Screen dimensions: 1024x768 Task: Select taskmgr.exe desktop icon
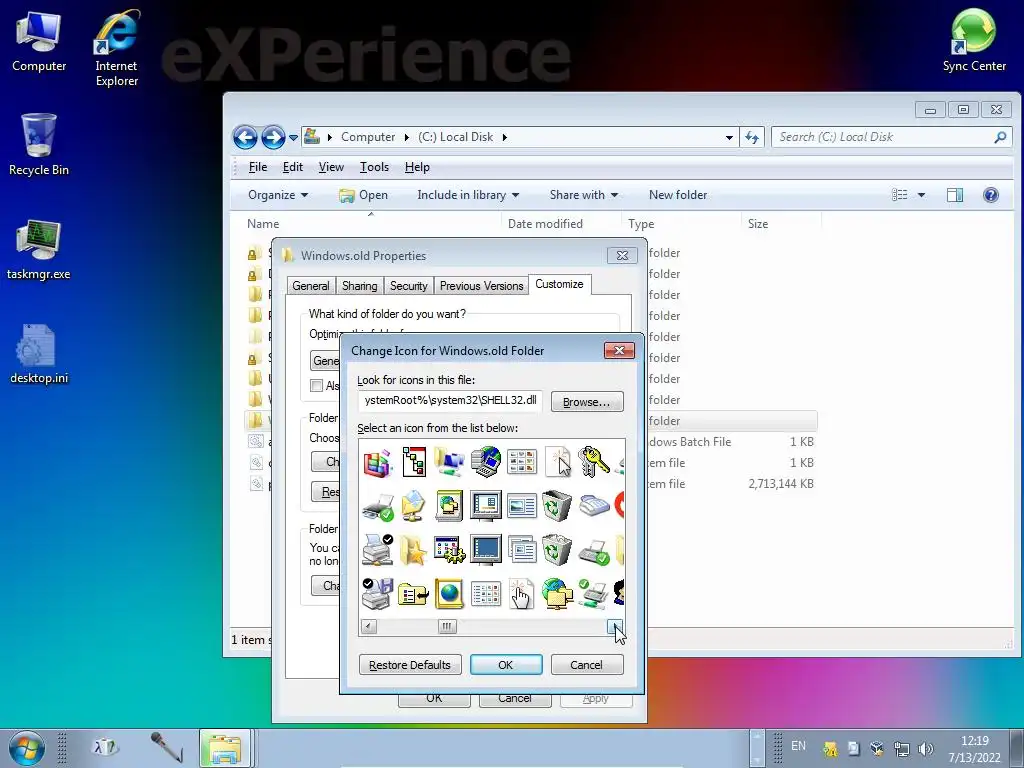click(39, 251)
